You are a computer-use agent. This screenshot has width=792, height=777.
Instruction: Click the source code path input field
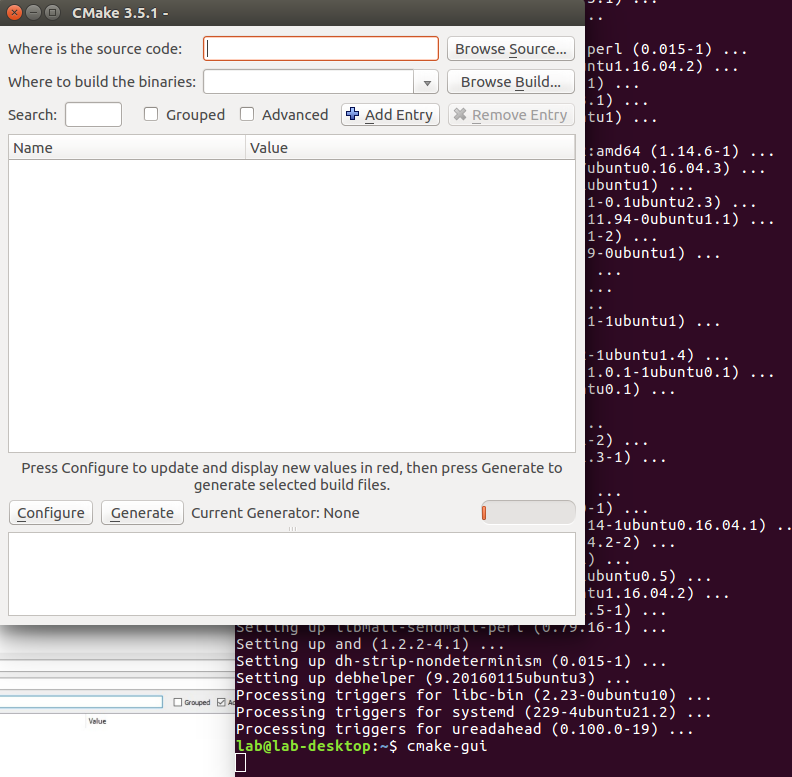321,48
